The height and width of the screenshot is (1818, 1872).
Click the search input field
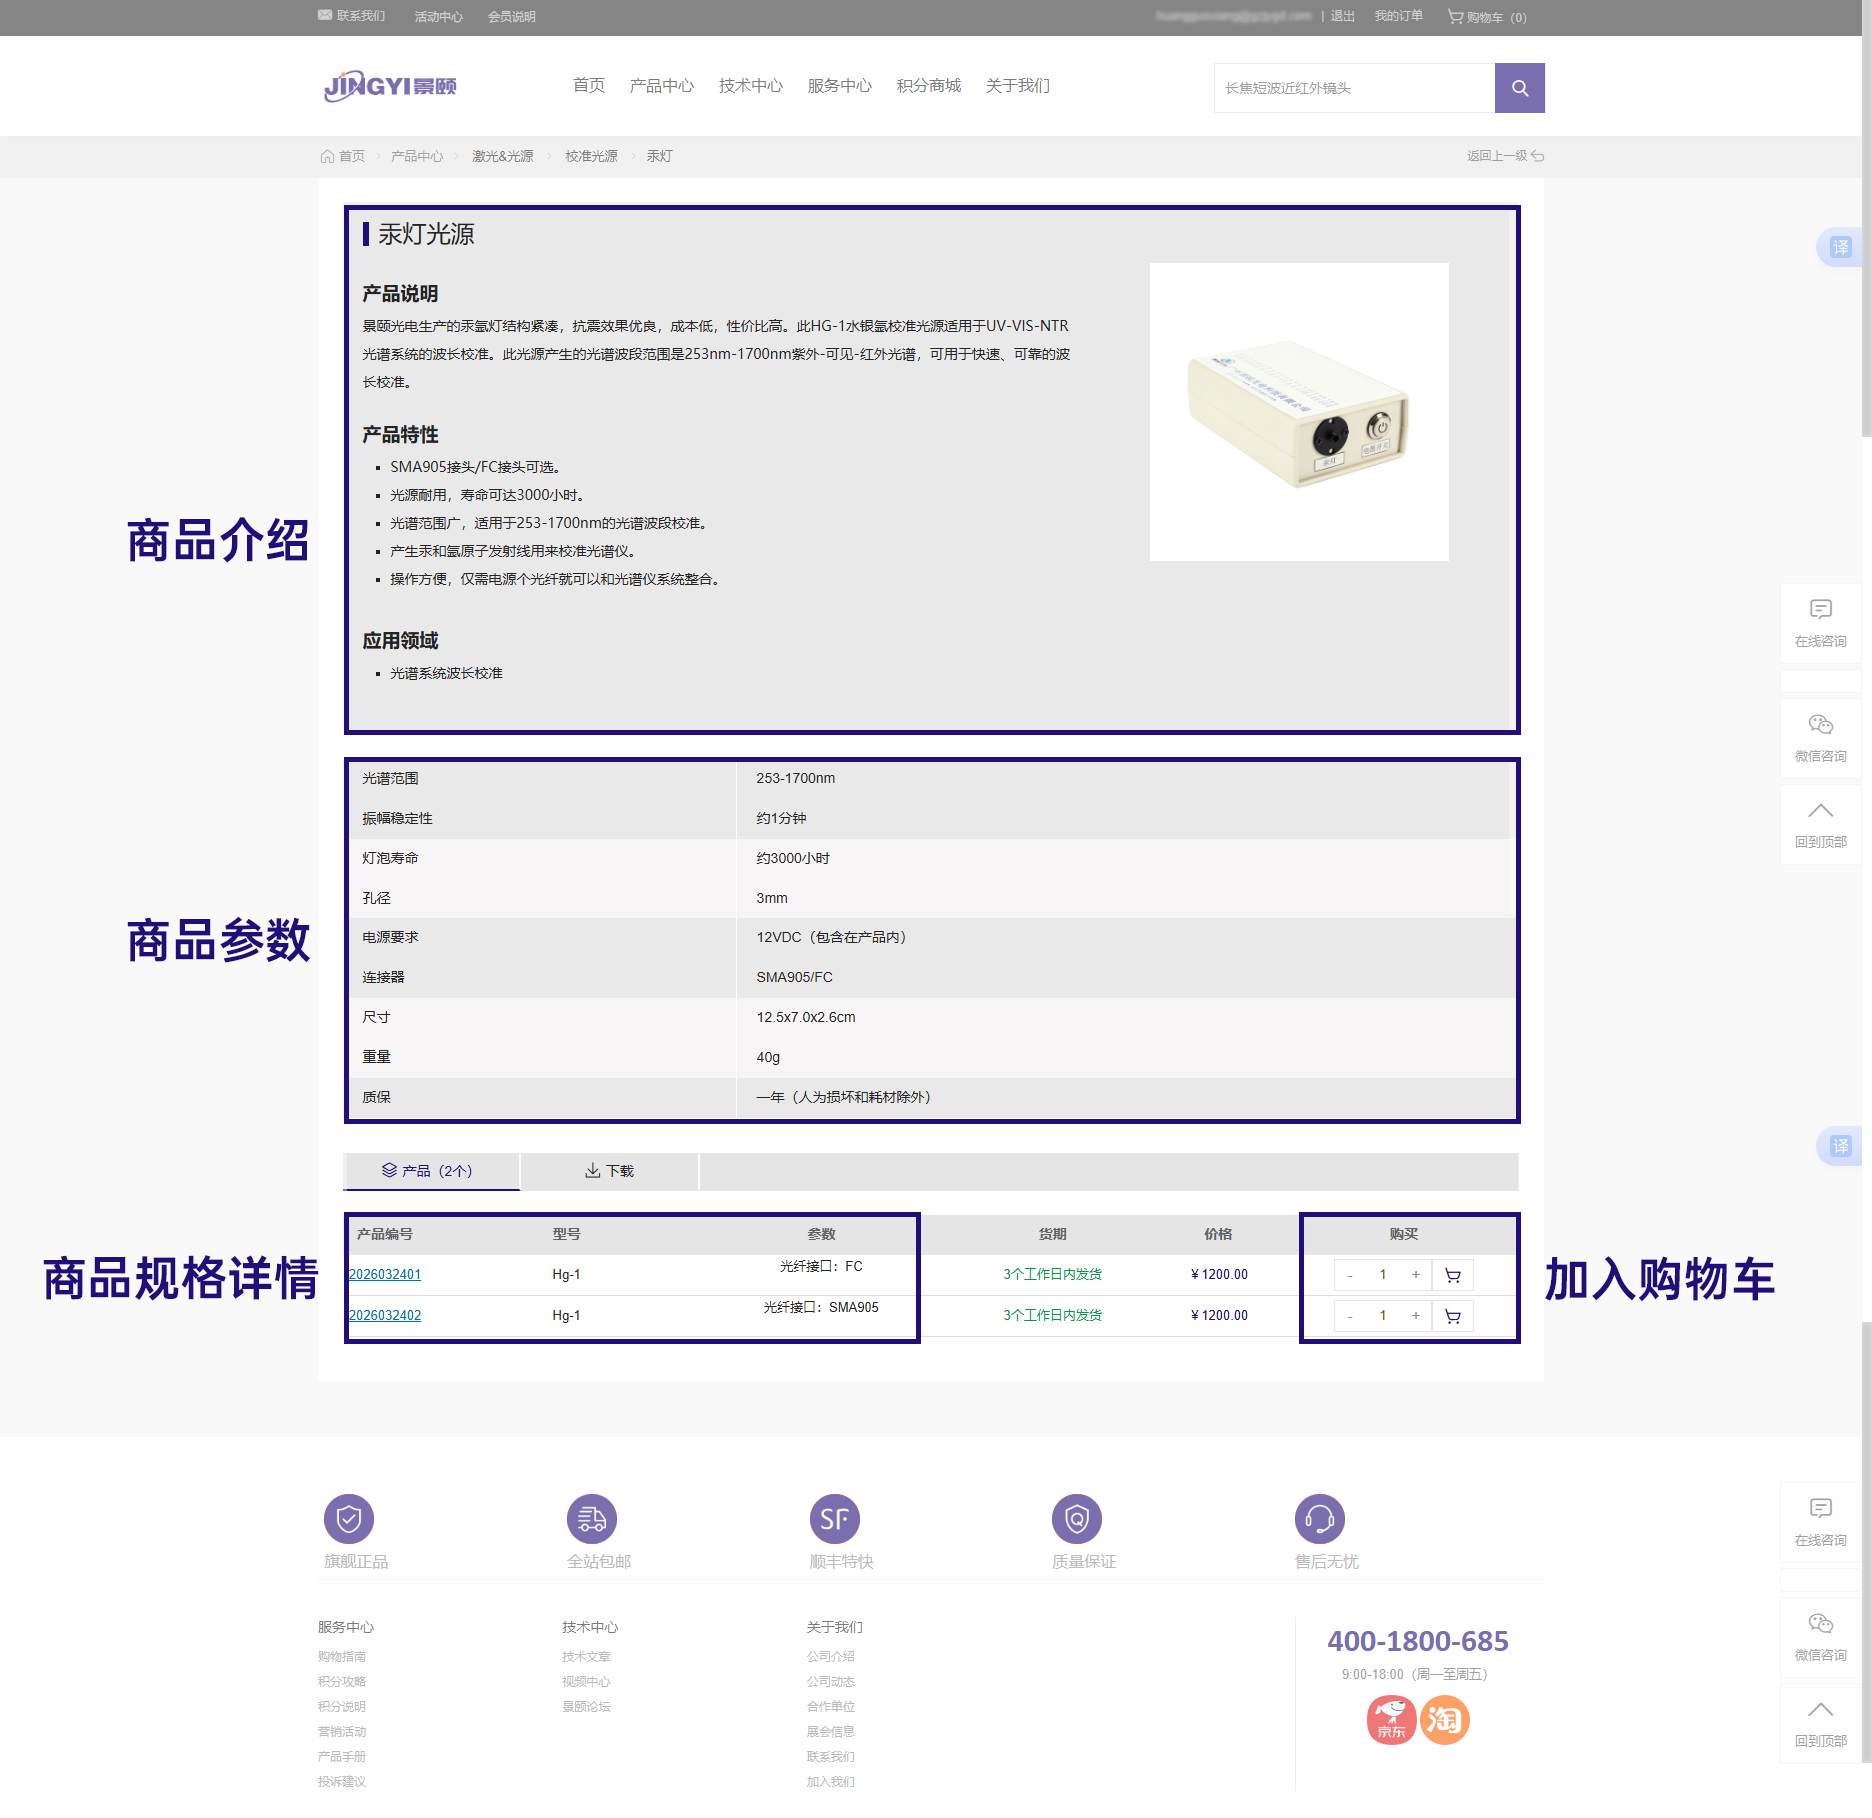pyautogui.click(x=1354, y=88)
